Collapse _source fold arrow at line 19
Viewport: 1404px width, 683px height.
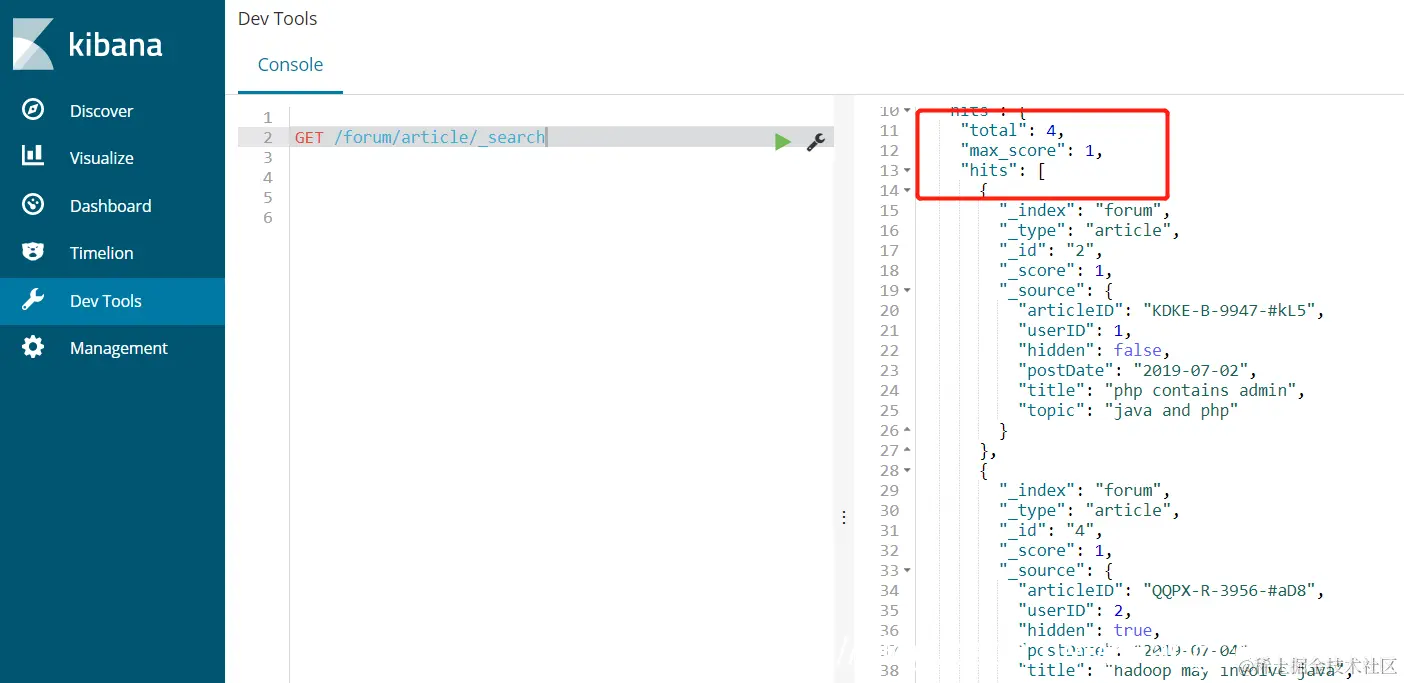pyautogui.click(x=907, y=290)
